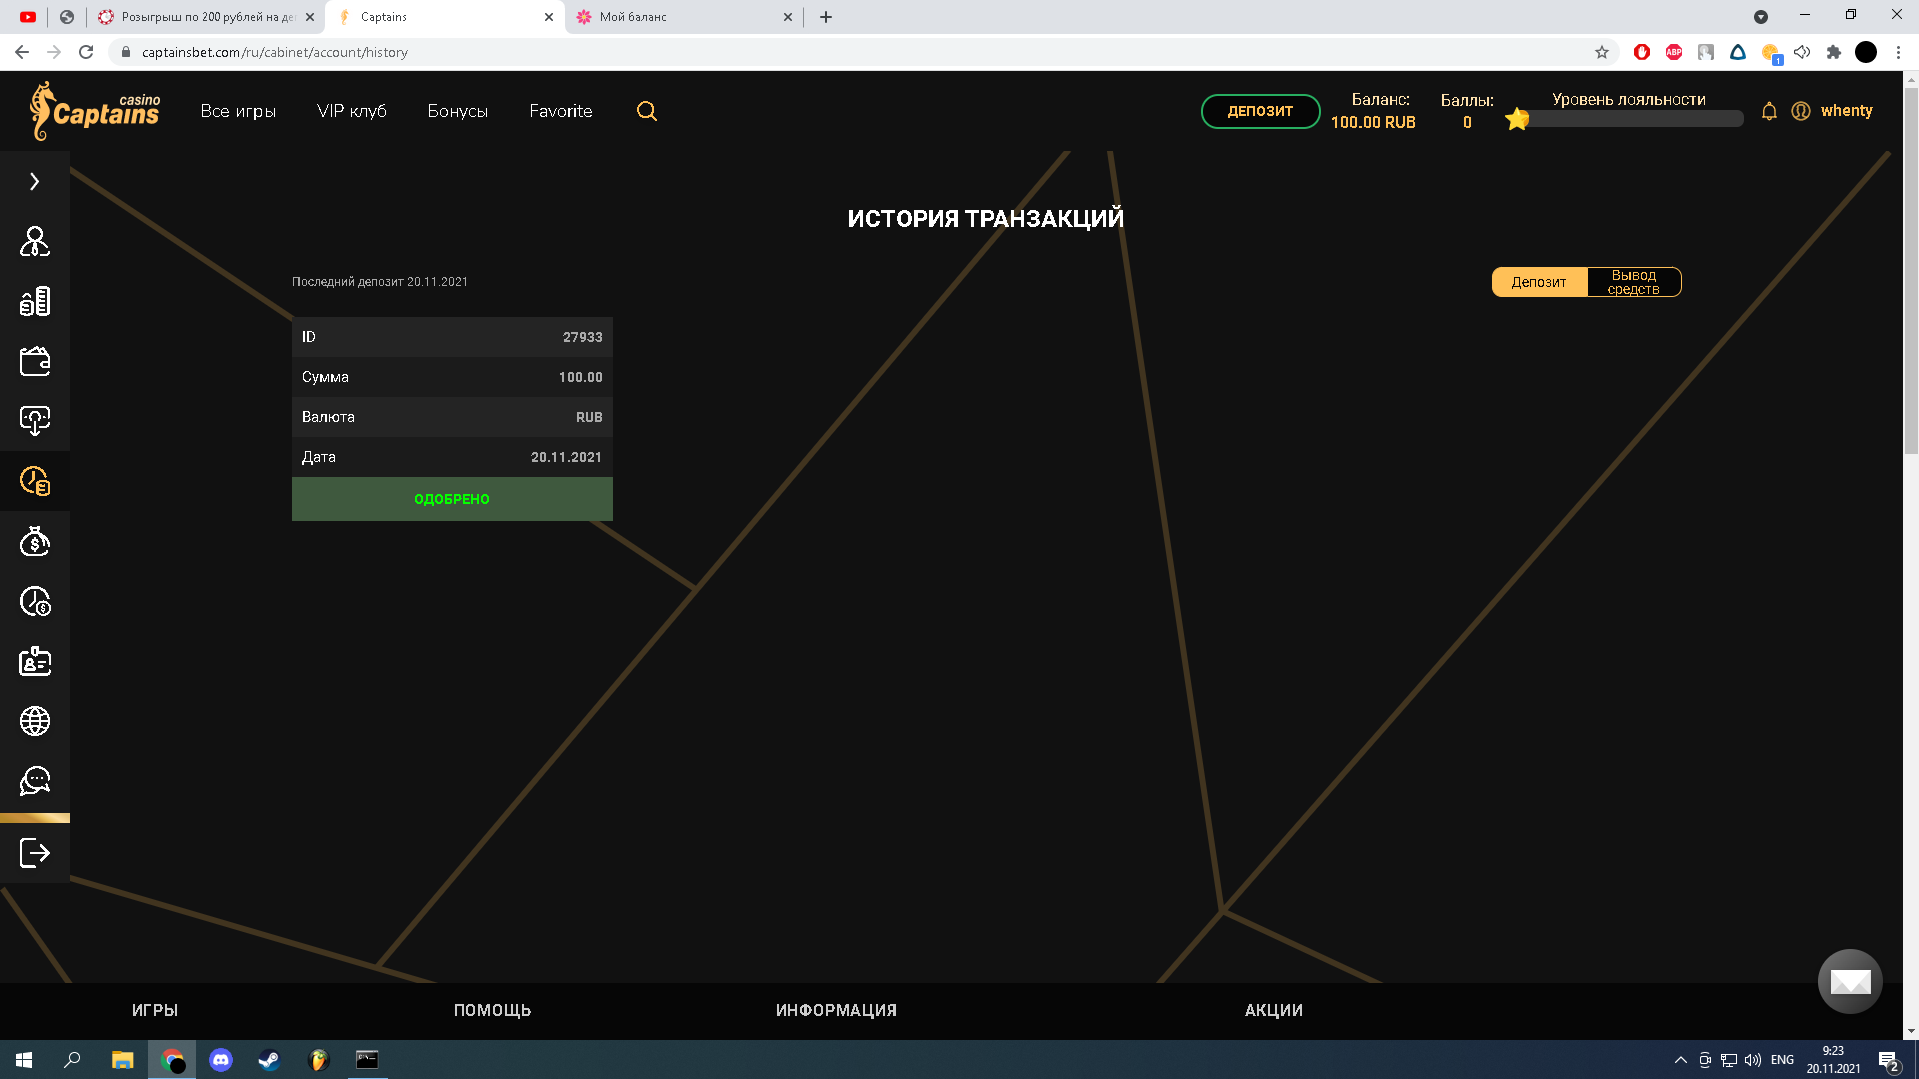The height and width of the screenshot is (1079, 1919).
Task: Switch to Вывод средств history toggle
Action: click(1633, 282)
